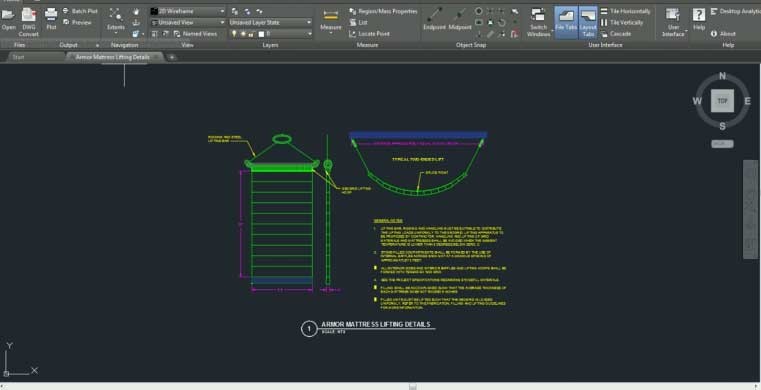Click the plus new tab button
This screenshot has width=761, height=390.
click(171, 57)
